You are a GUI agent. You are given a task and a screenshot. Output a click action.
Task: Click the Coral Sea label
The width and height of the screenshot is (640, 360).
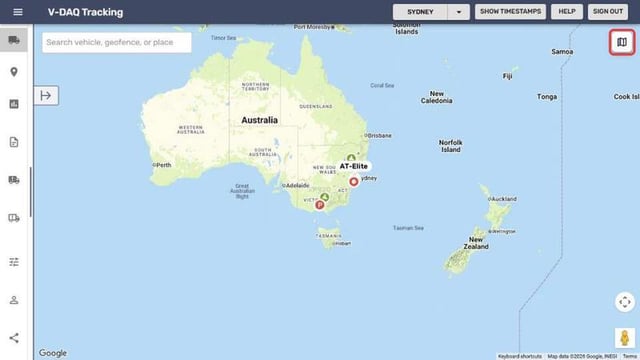382,85
